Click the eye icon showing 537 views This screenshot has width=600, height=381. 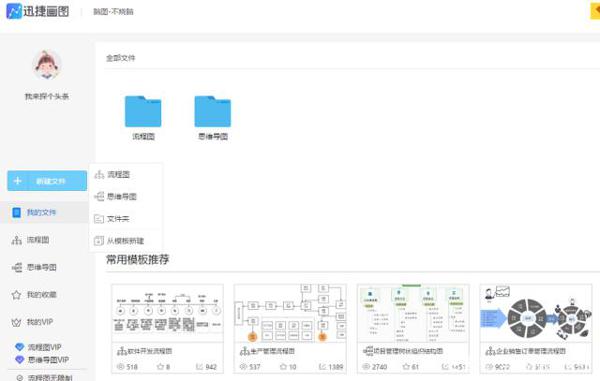pos(243,366)
